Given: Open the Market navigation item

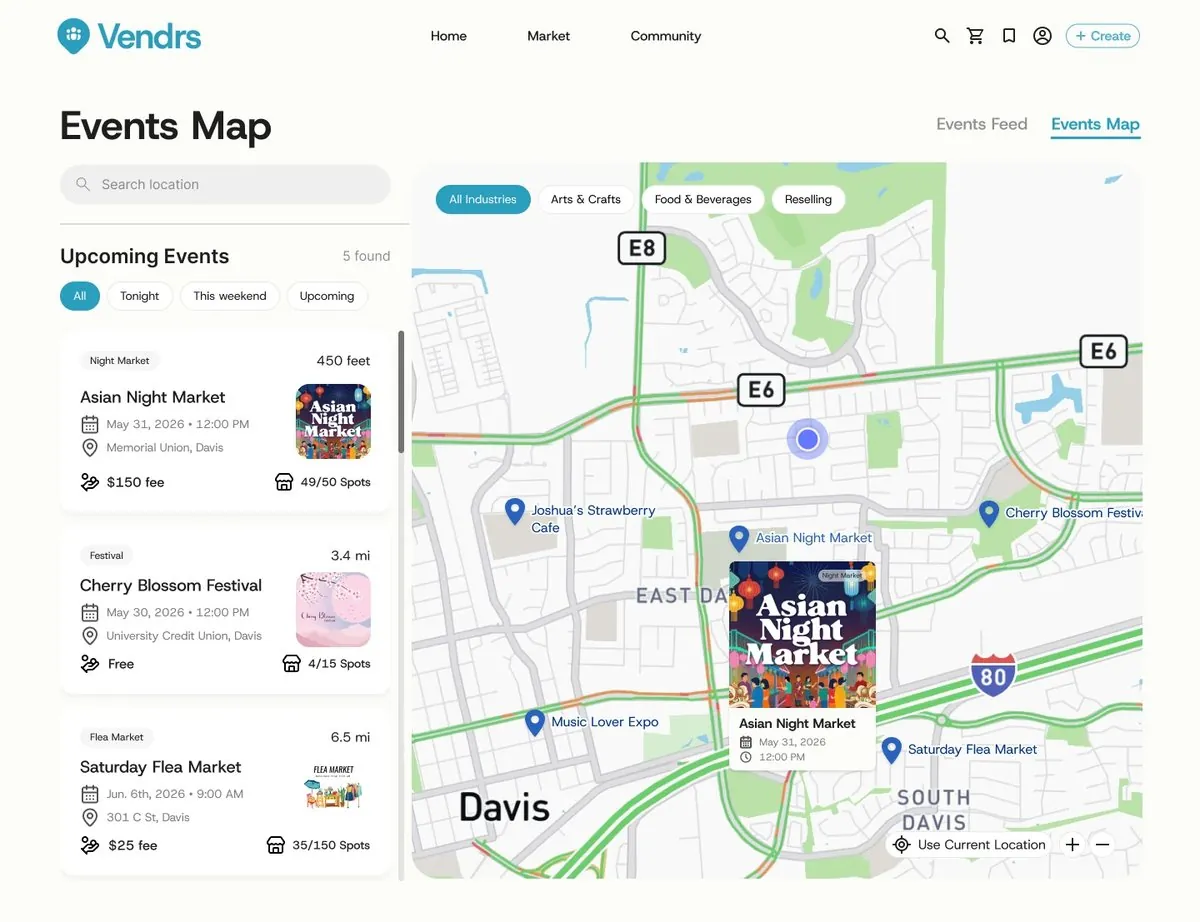Looking at the screenshot, I should (x=549, y=36).
